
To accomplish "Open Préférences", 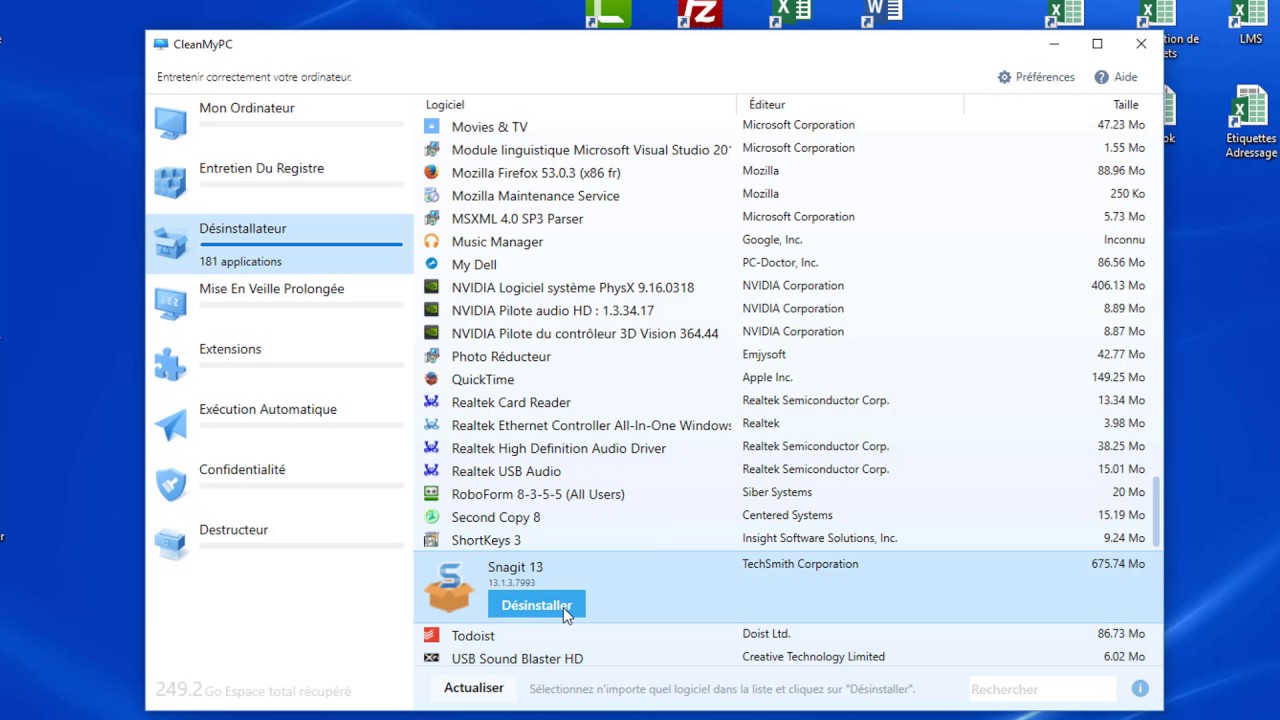I will pos(1036,77).
